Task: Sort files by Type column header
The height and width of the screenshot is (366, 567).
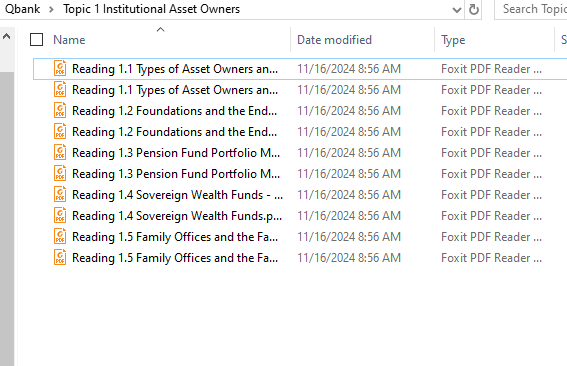Action: pos(453,40)
